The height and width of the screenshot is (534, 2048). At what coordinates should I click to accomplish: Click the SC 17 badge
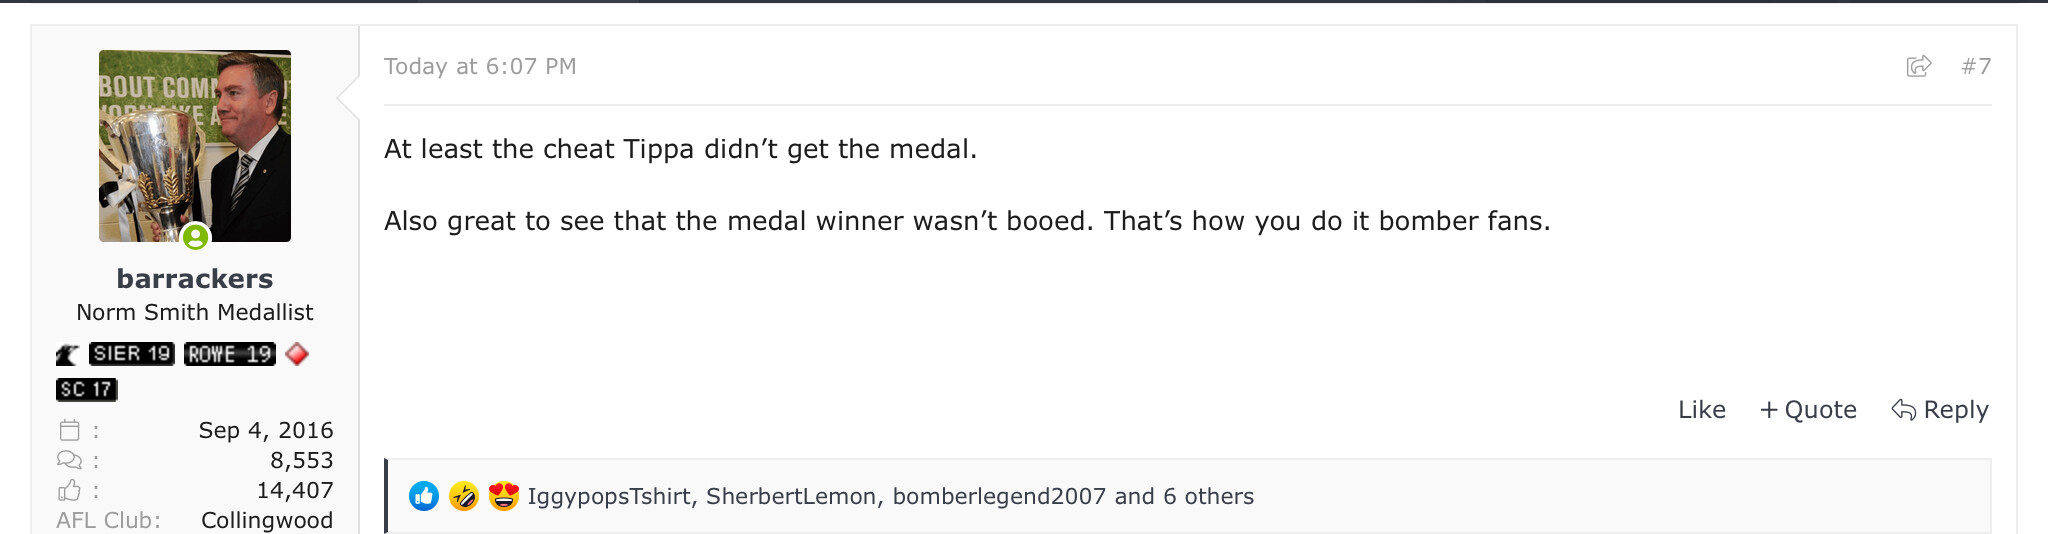tap(87, 390)
